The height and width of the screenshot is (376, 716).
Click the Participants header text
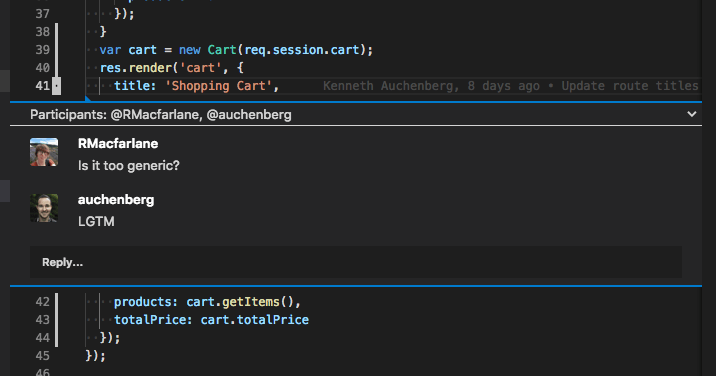coord(161,115)
